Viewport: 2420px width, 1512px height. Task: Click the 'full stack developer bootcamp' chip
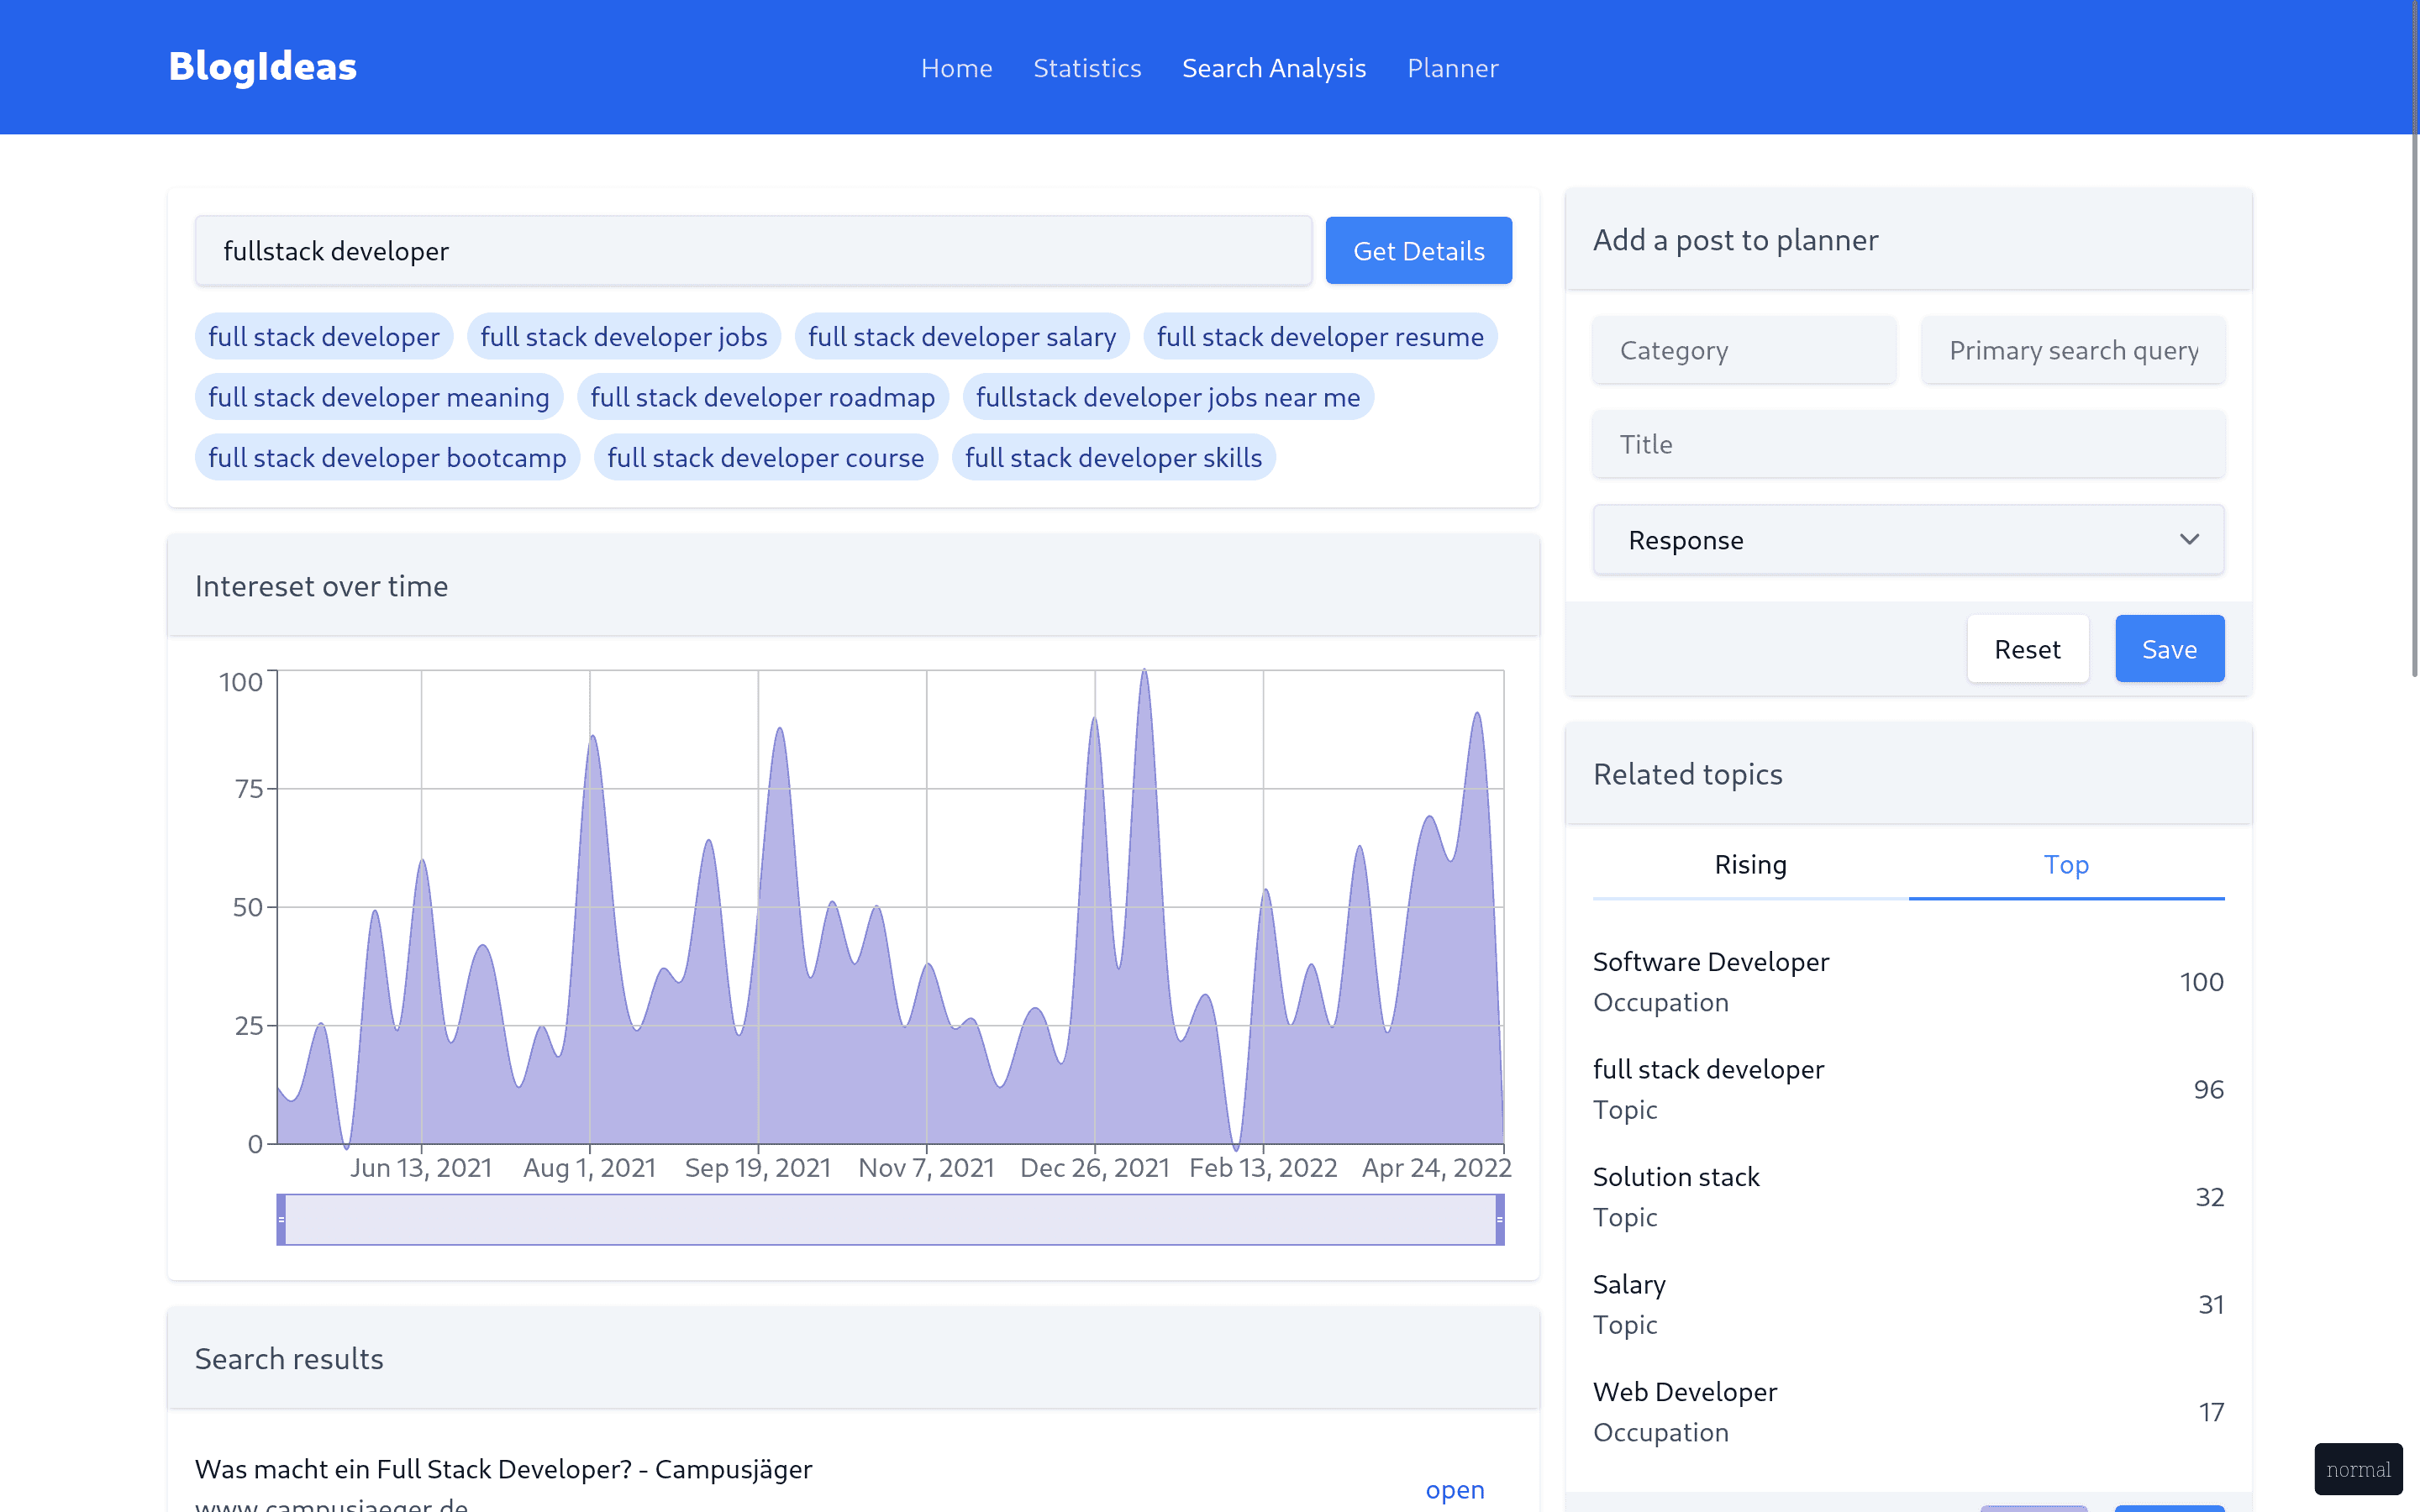[387, 458]
